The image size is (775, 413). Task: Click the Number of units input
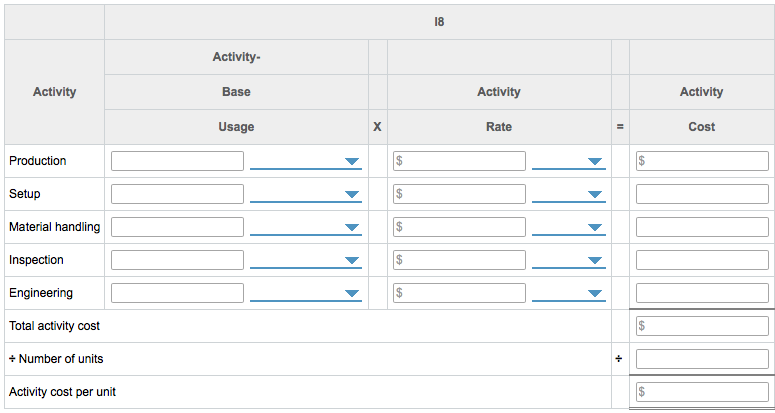pyautogui.click(x=702, y=359)
